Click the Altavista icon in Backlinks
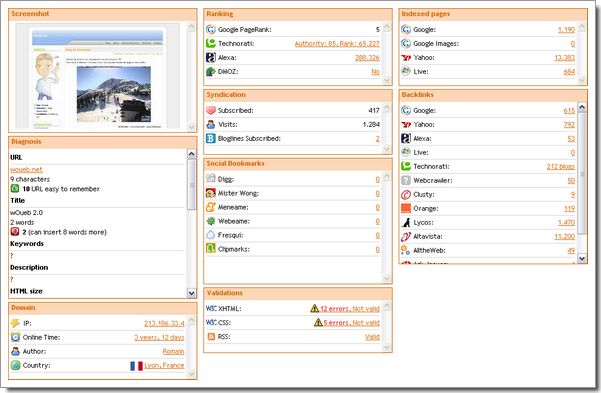Image resolution: width=601 pixels, height=393 pixels. click(406, 236)
